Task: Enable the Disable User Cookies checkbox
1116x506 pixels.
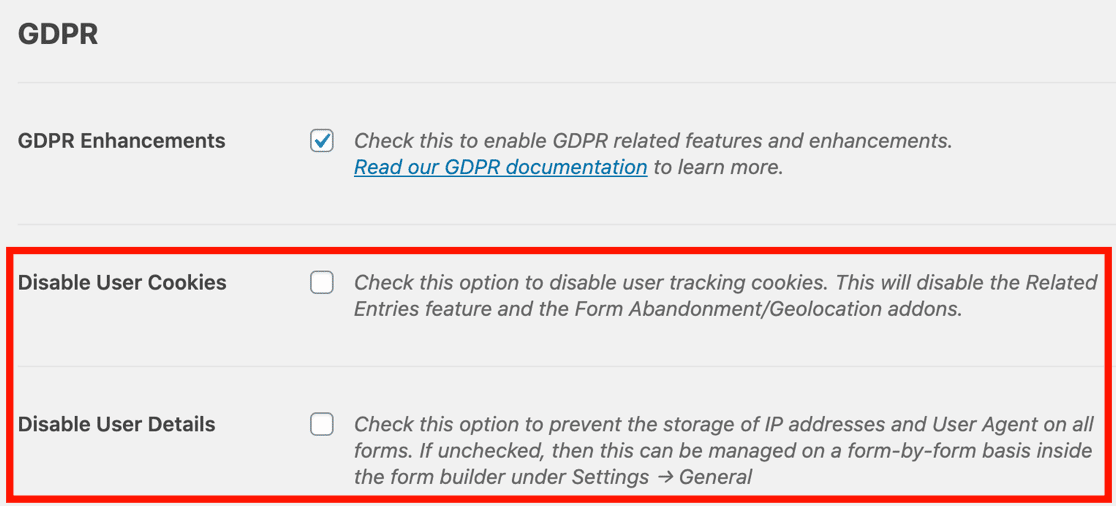Action: [322, 283]
